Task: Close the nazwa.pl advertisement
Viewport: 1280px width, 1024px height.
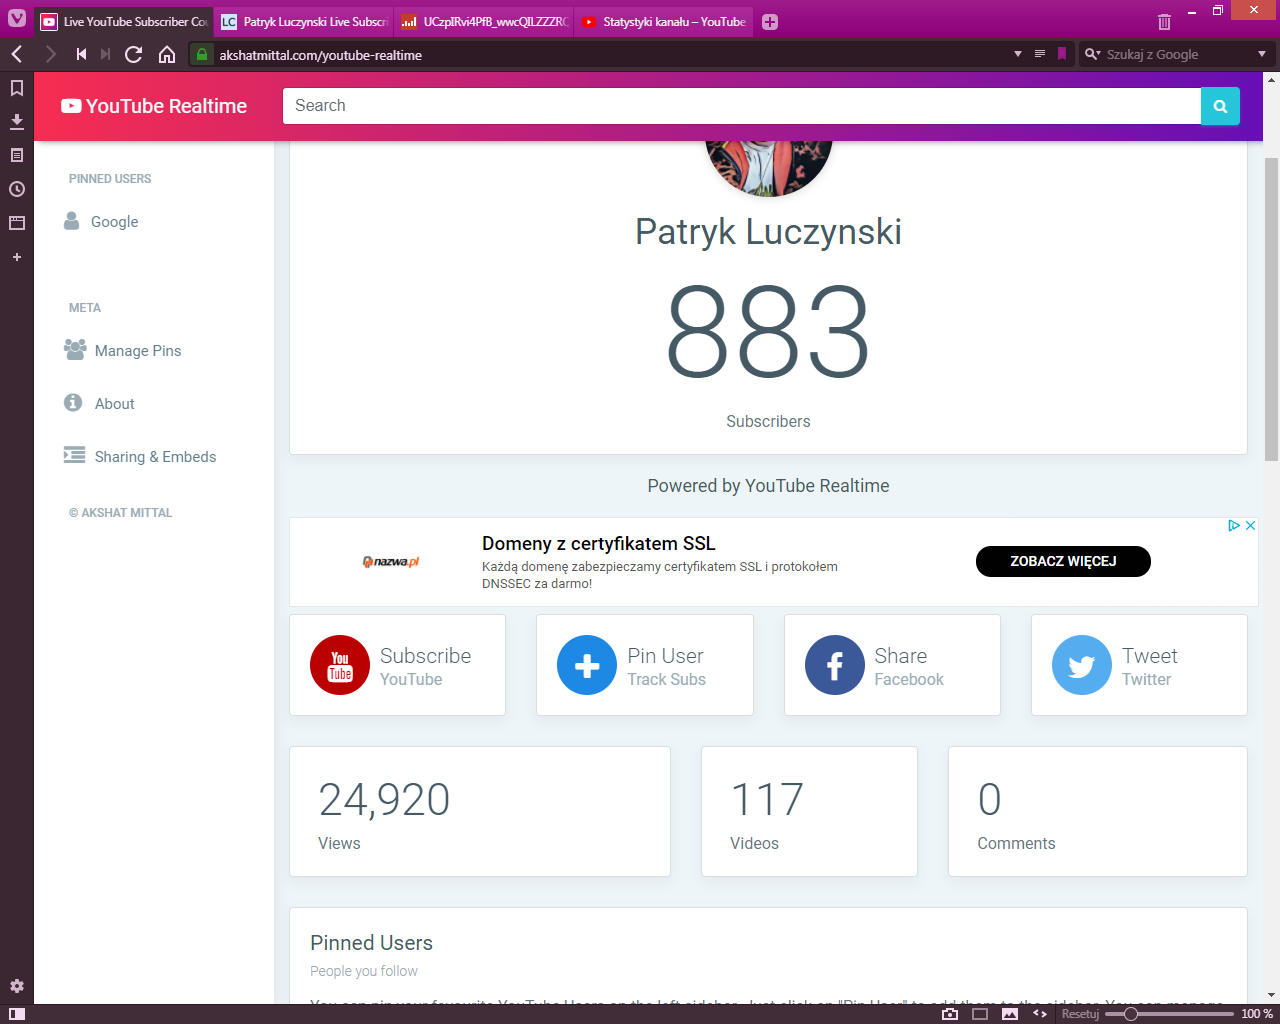Action: tap(1250, 526)
